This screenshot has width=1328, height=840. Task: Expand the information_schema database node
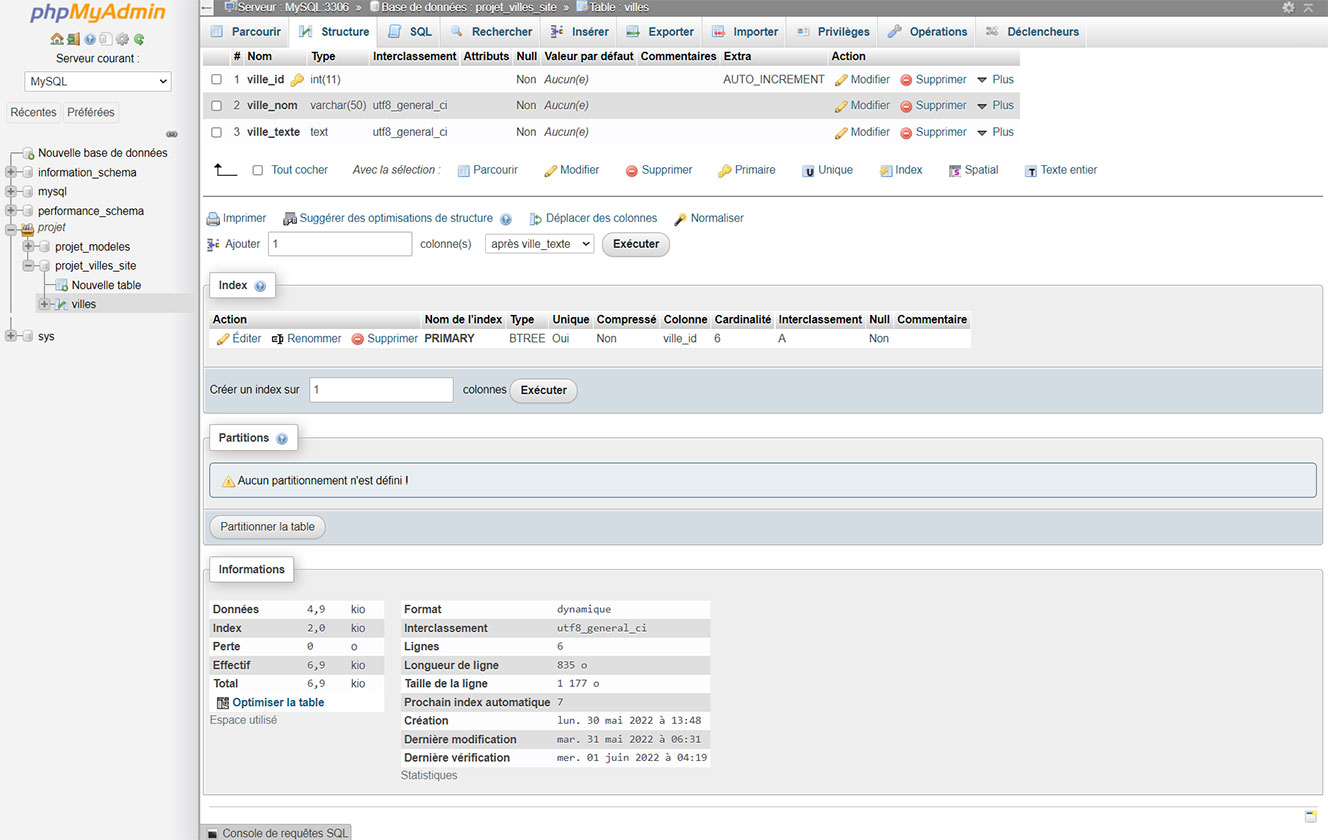coord(11,172)
